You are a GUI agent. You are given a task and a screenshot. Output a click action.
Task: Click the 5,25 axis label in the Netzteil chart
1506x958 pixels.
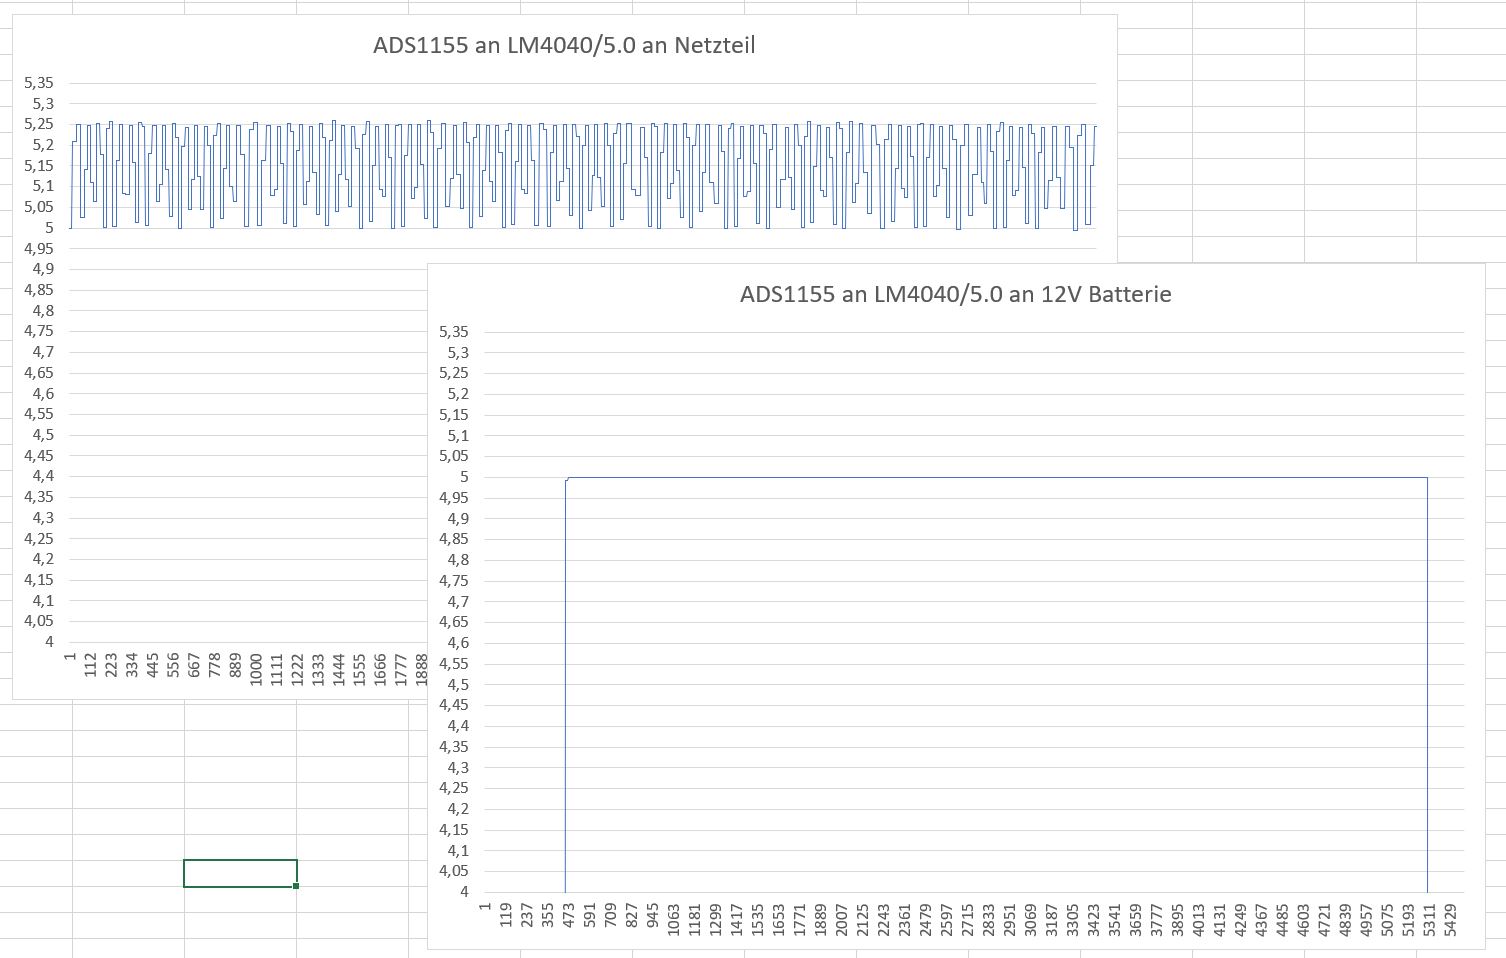click(39, 124)
